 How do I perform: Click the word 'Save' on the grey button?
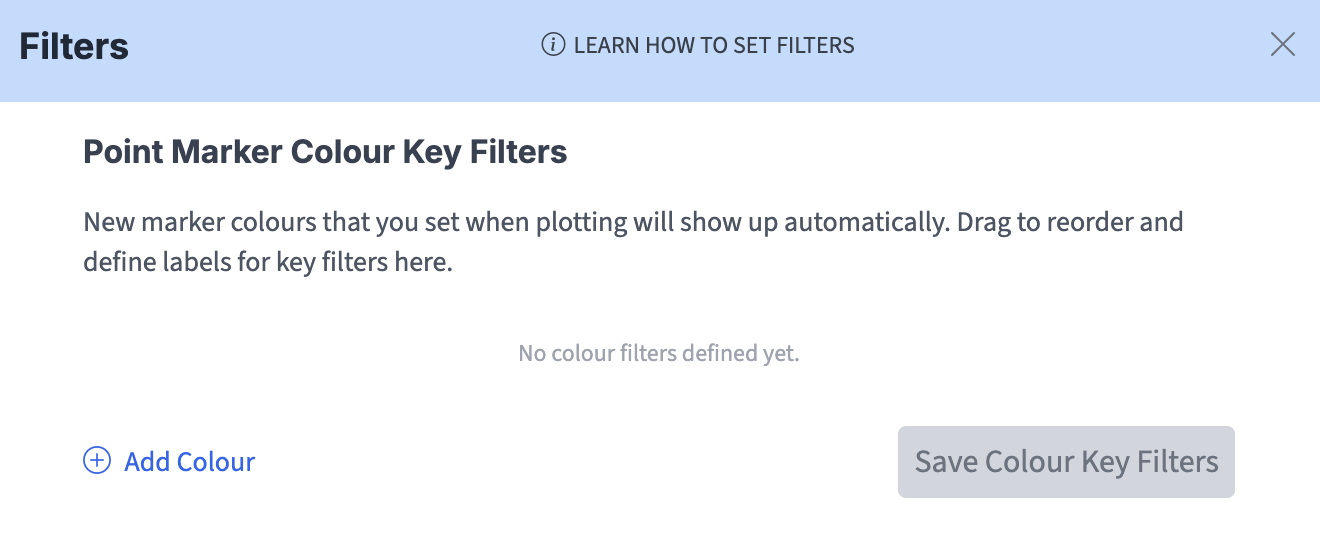(x=946, y=461)
